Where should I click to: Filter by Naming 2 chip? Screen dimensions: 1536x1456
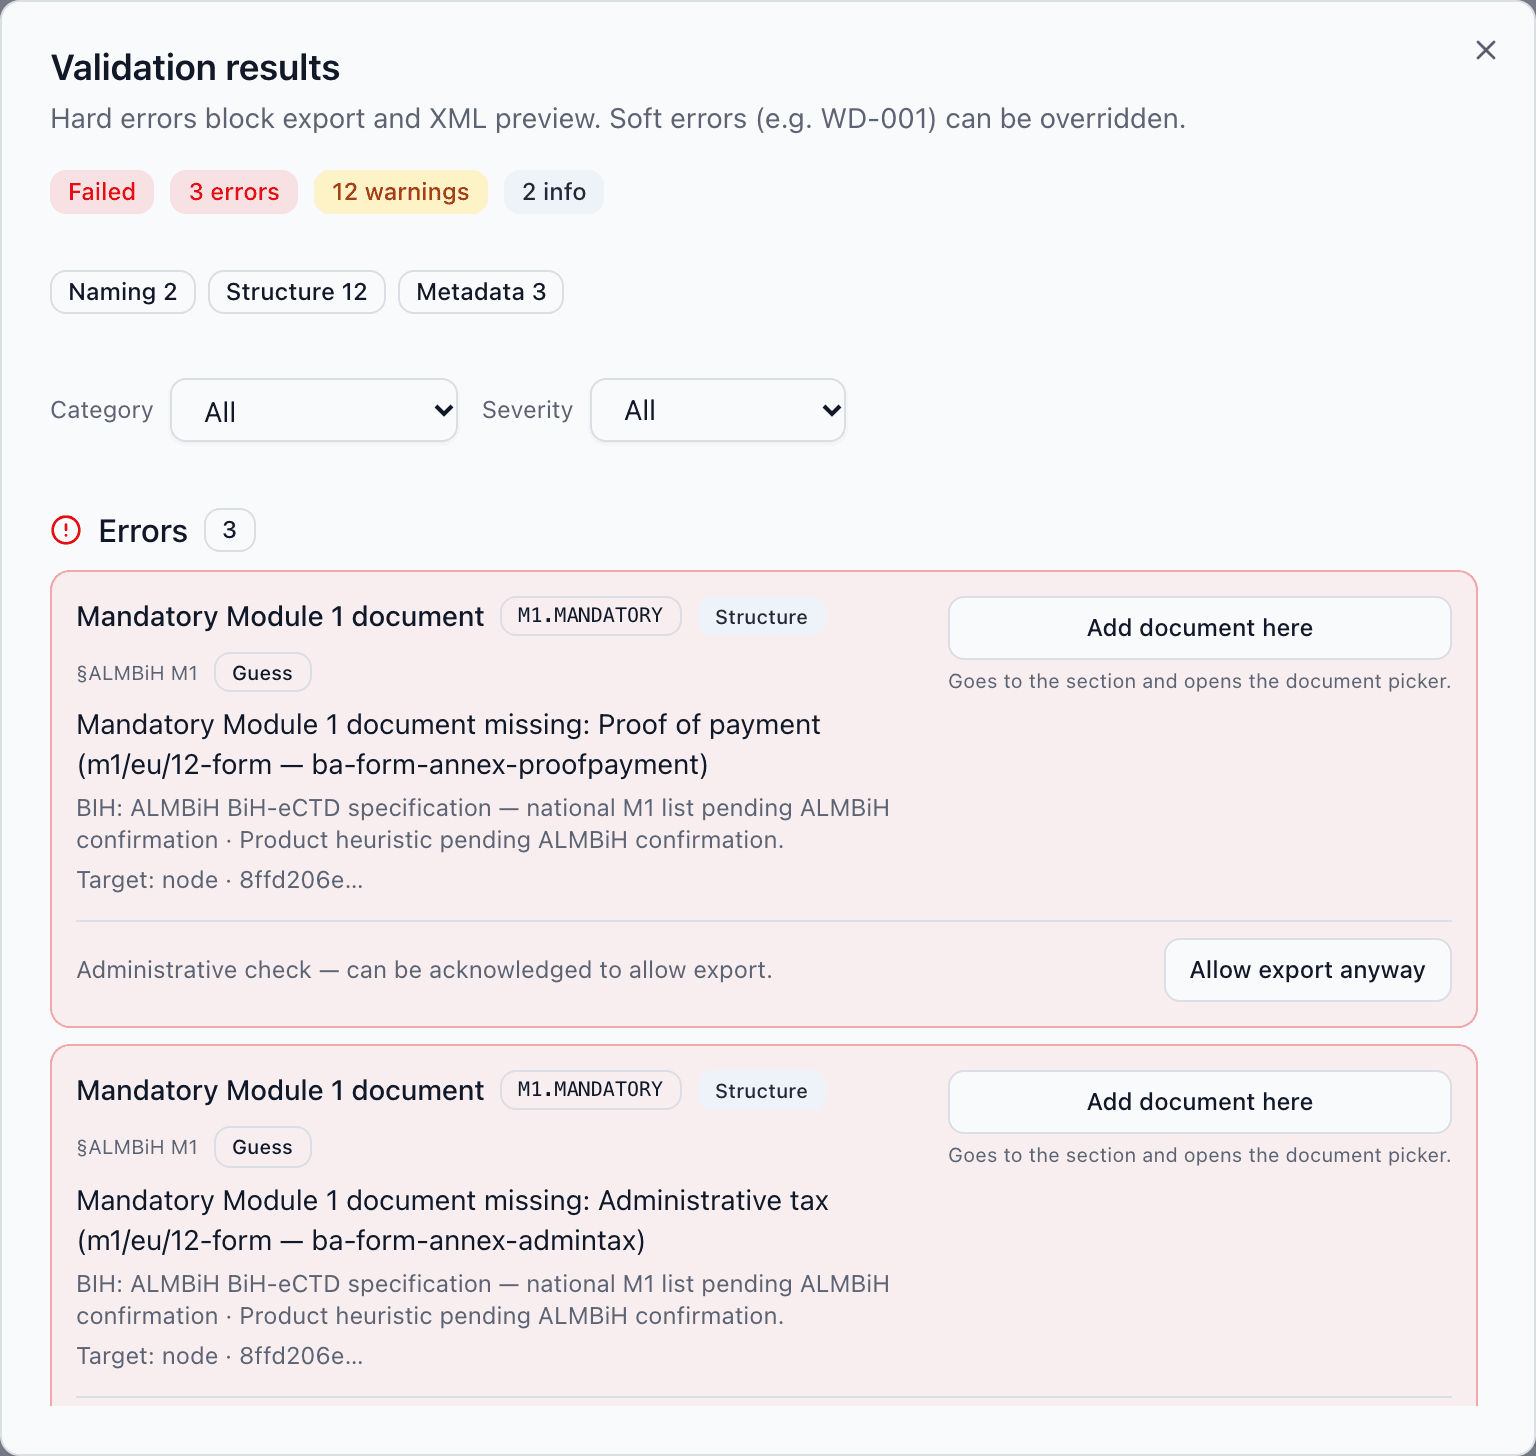click(x=123, y=292)
